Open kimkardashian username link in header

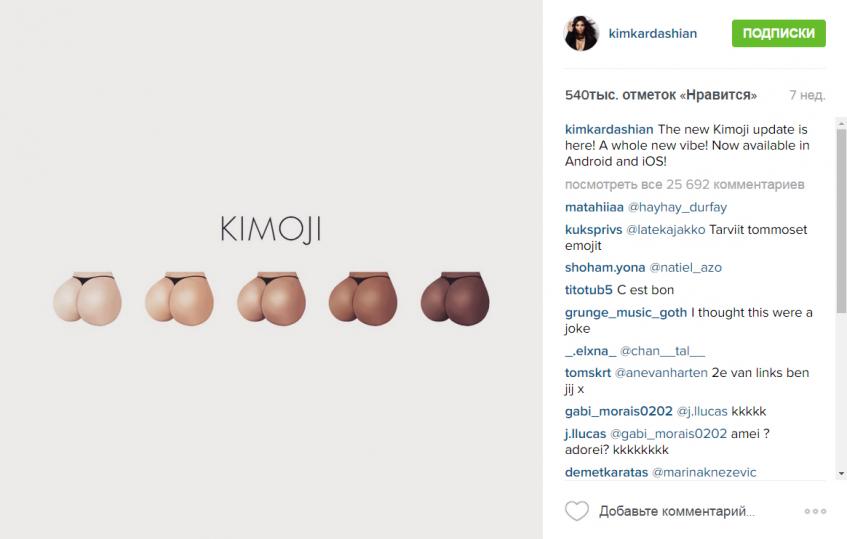[653, 33]
